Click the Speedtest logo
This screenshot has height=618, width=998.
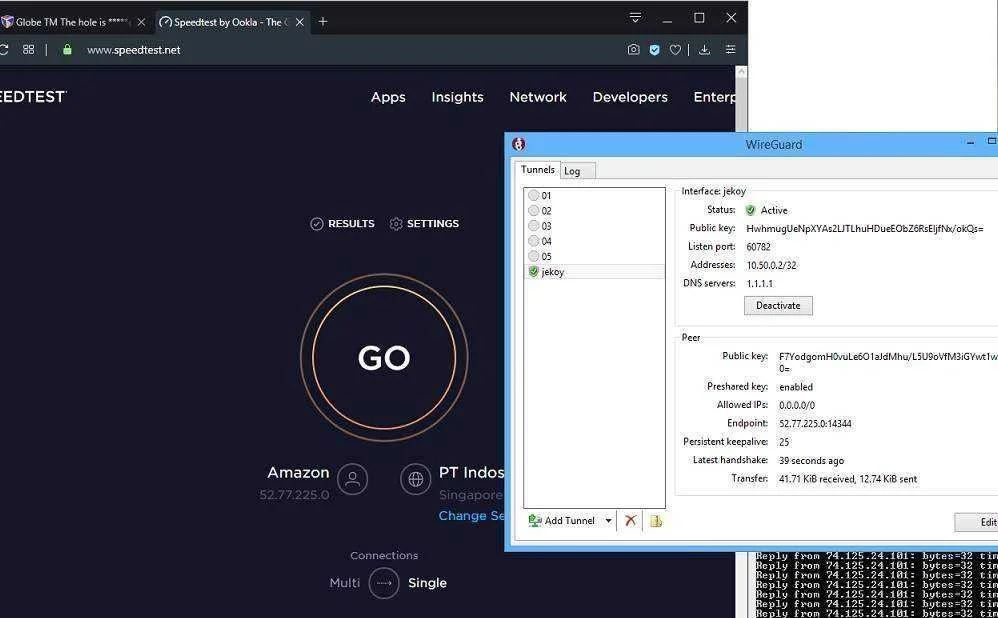(x=32, y=97)
